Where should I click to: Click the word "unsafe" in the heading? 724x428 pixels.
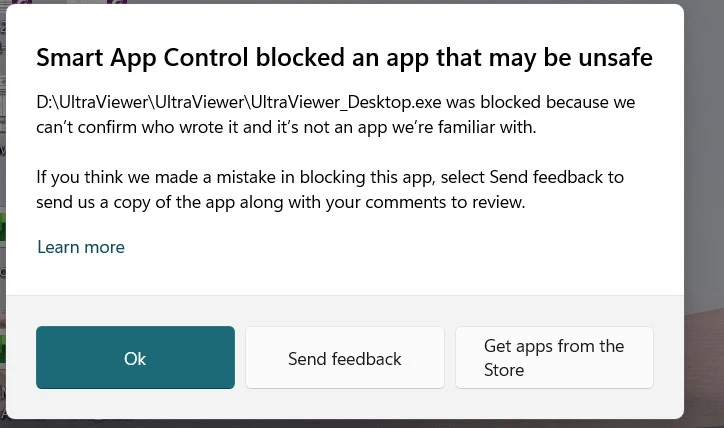[615, 58]
